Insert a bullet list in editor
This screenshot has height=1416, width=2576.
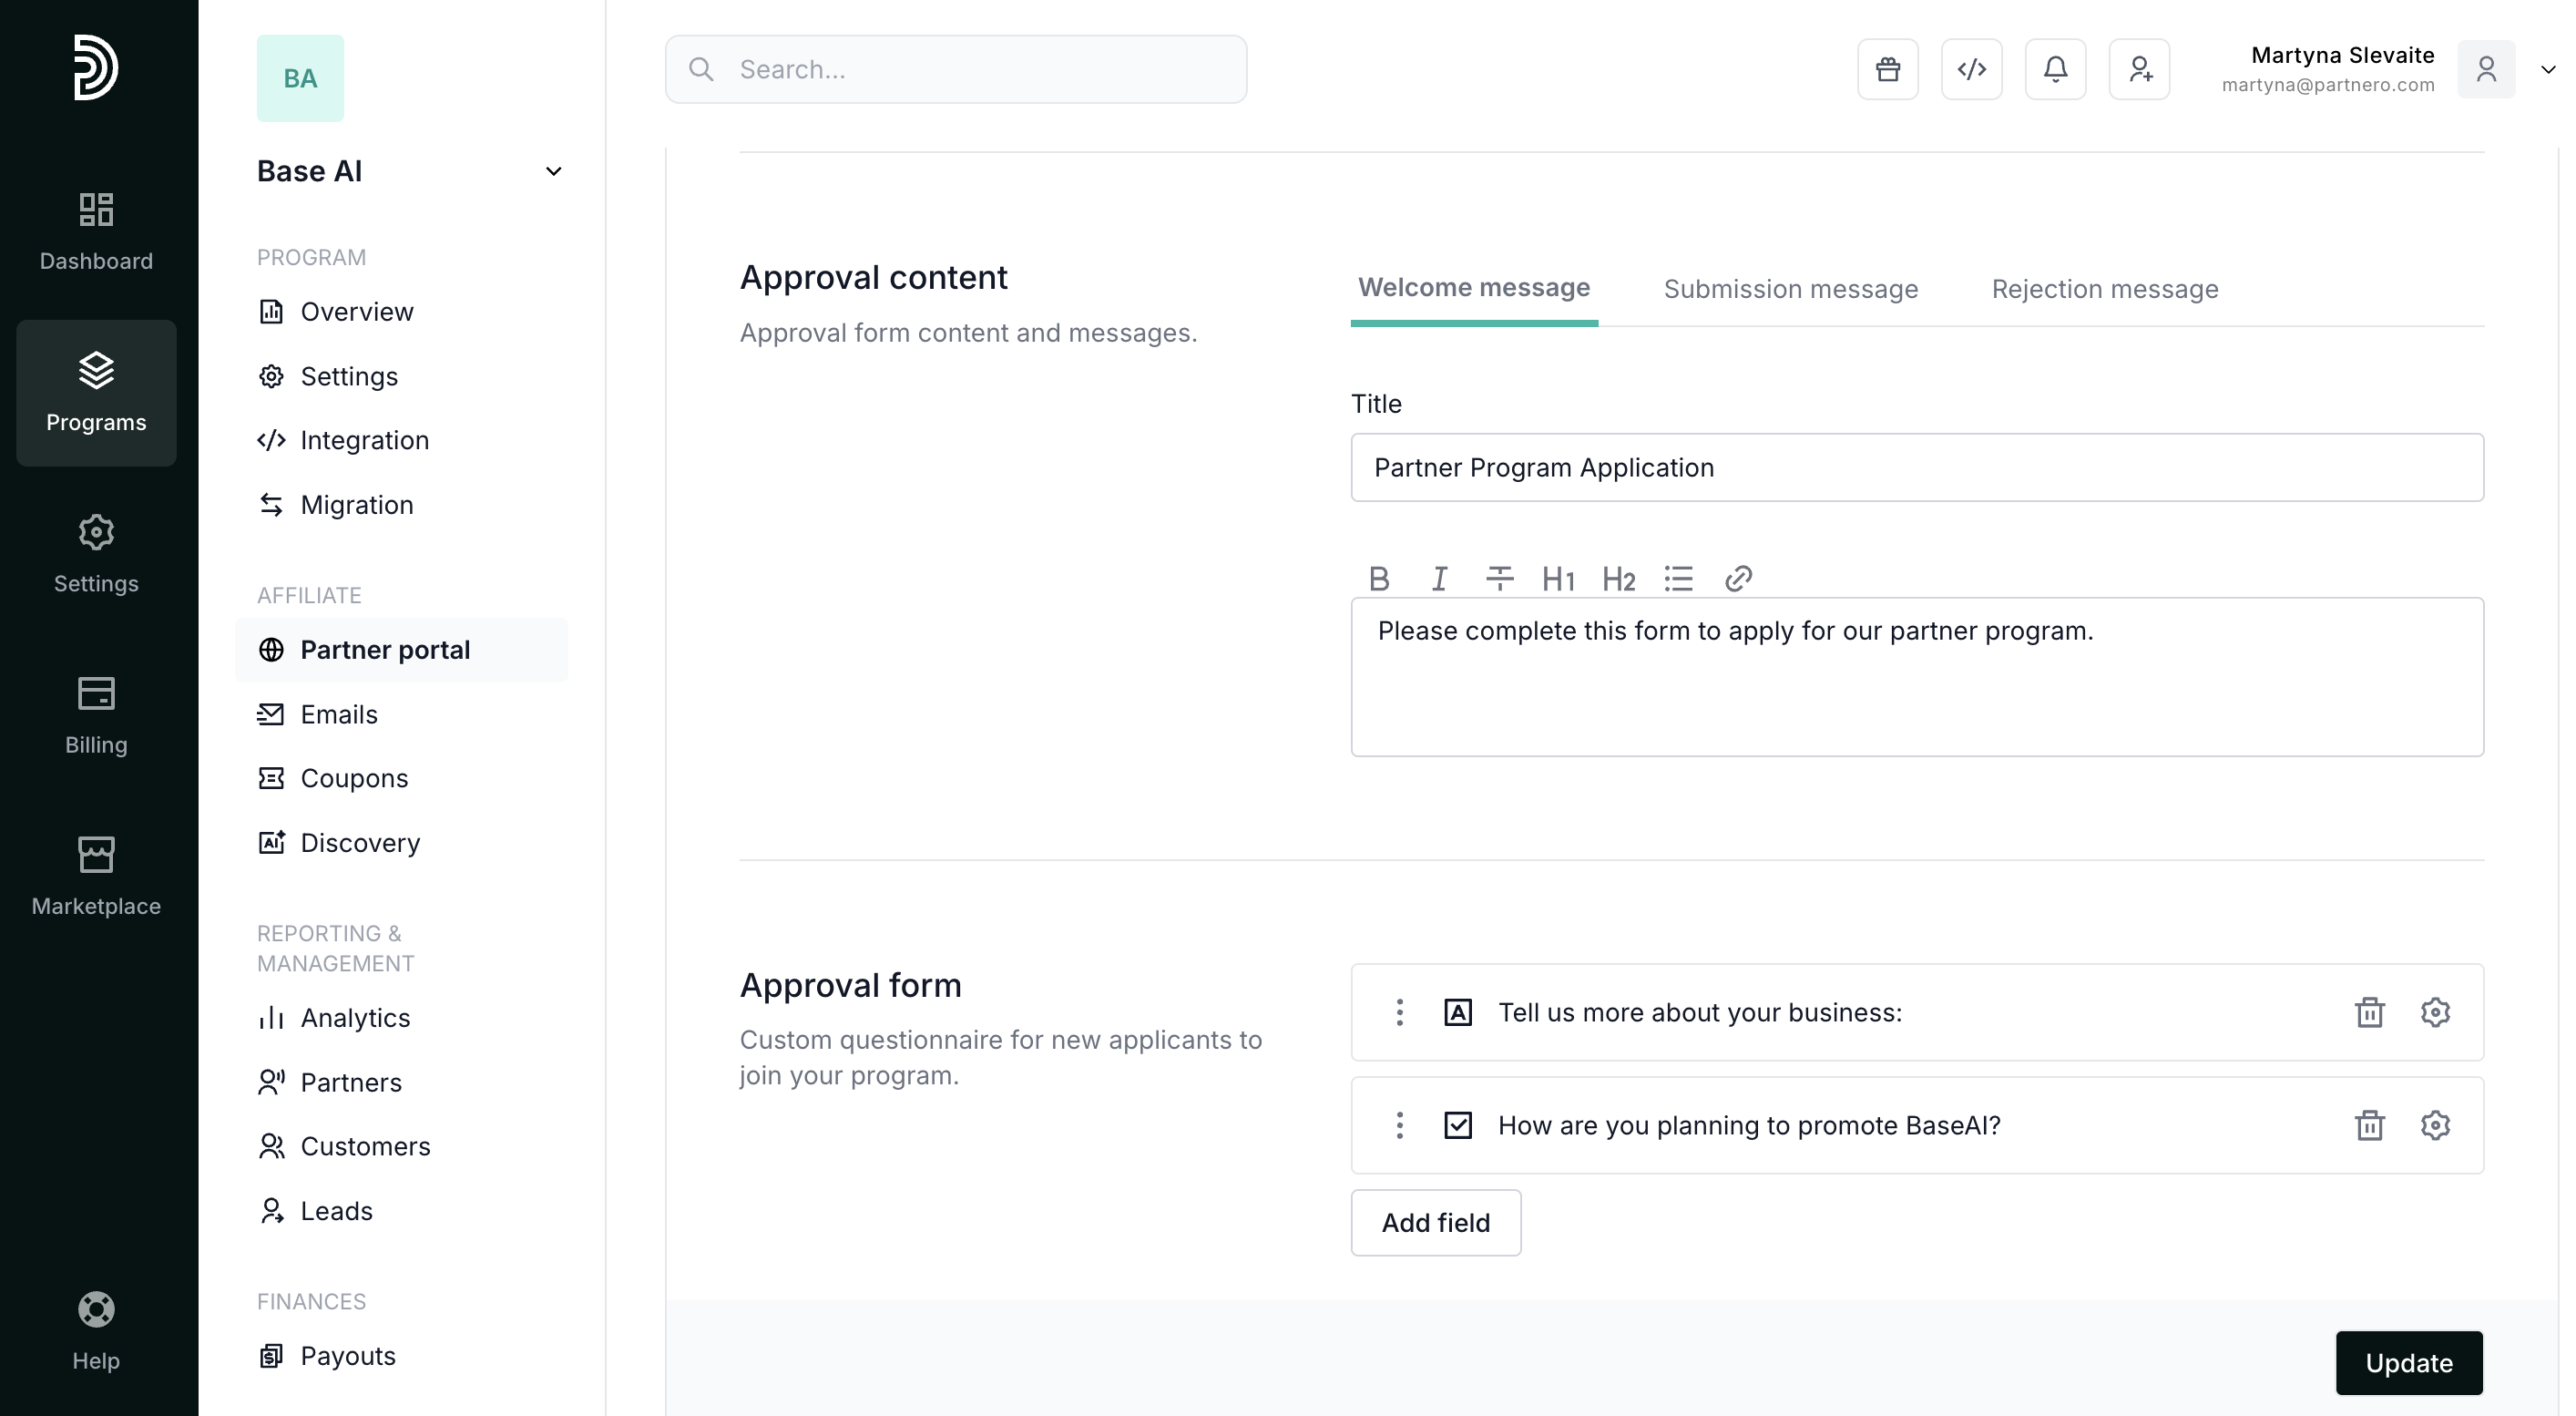1678,579
